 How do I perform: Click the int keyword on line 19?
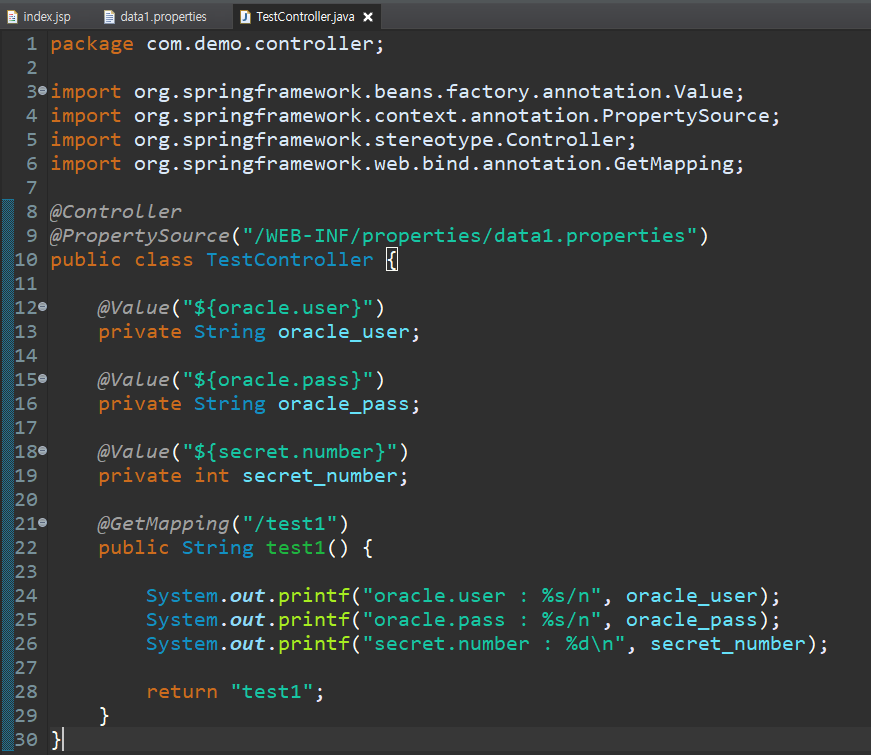[x=212, y=476]
